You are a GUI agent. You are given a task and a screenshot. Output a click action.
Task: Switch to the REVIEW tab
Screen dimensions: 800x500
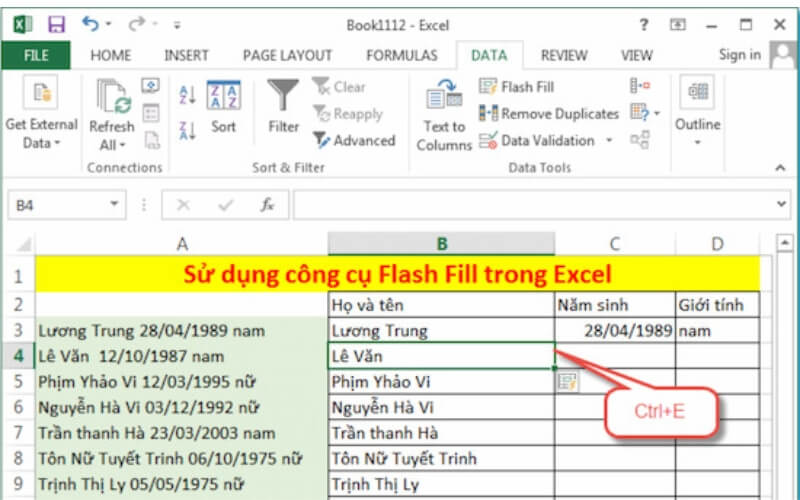click(564, 55)
